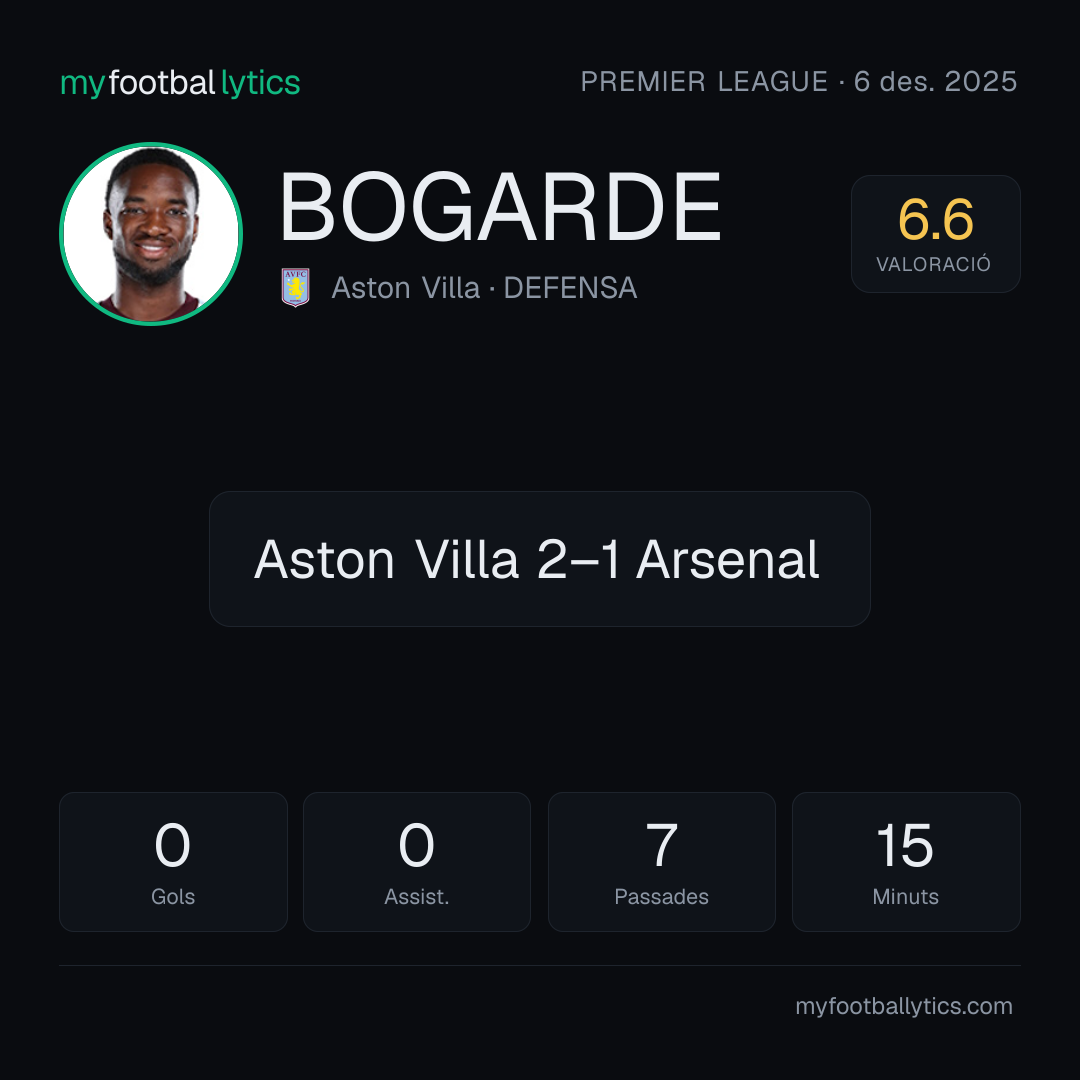Click the BOGARDE player name heading

[x=500, y=207]
